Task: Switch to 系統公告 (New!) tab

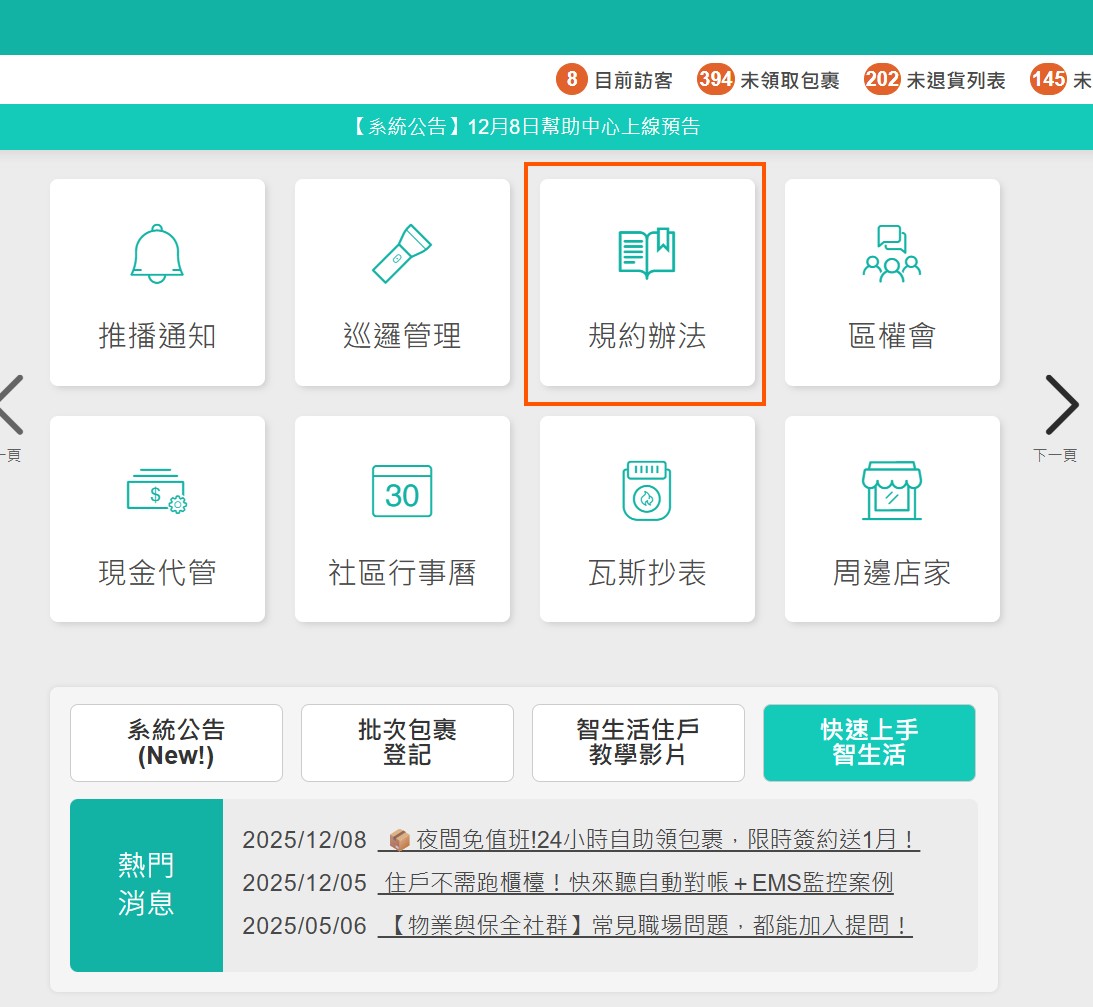Action: [176, 743]
